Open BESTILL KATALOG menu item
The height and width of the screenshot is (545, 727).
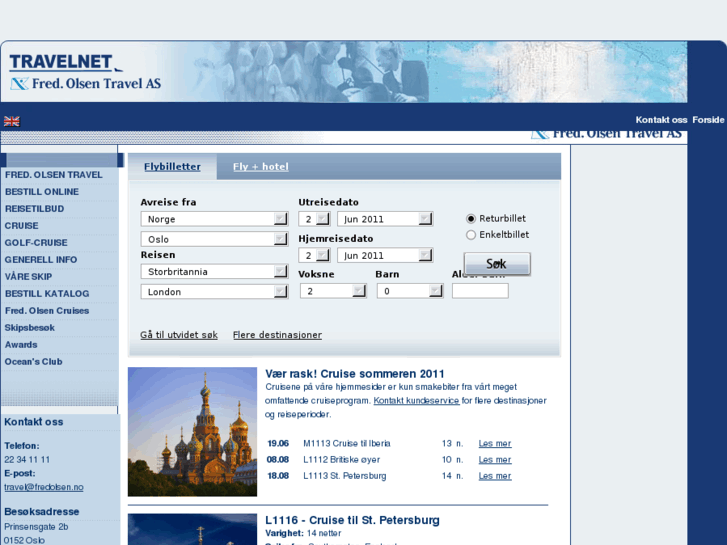47,294
